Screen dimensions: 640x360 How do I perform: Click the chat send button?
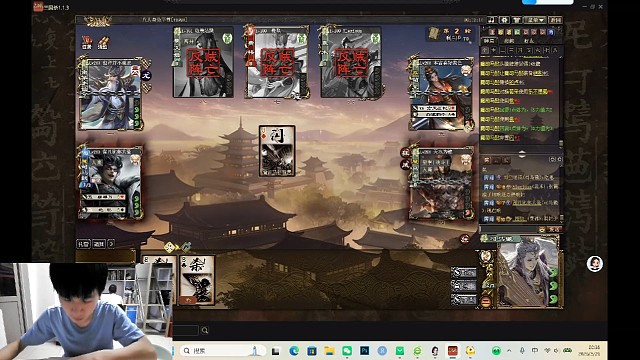tap(555, 229)
